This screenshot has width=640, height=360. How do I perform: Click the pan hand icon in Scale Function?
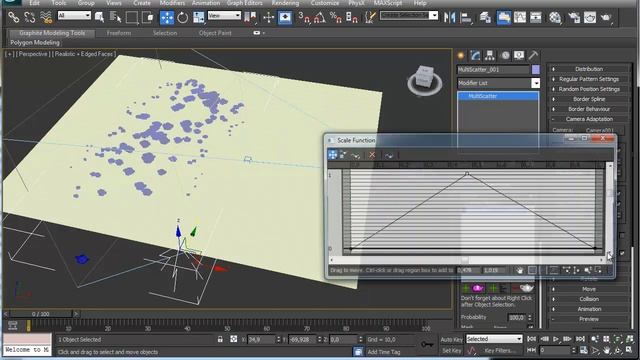click(519, 270)
